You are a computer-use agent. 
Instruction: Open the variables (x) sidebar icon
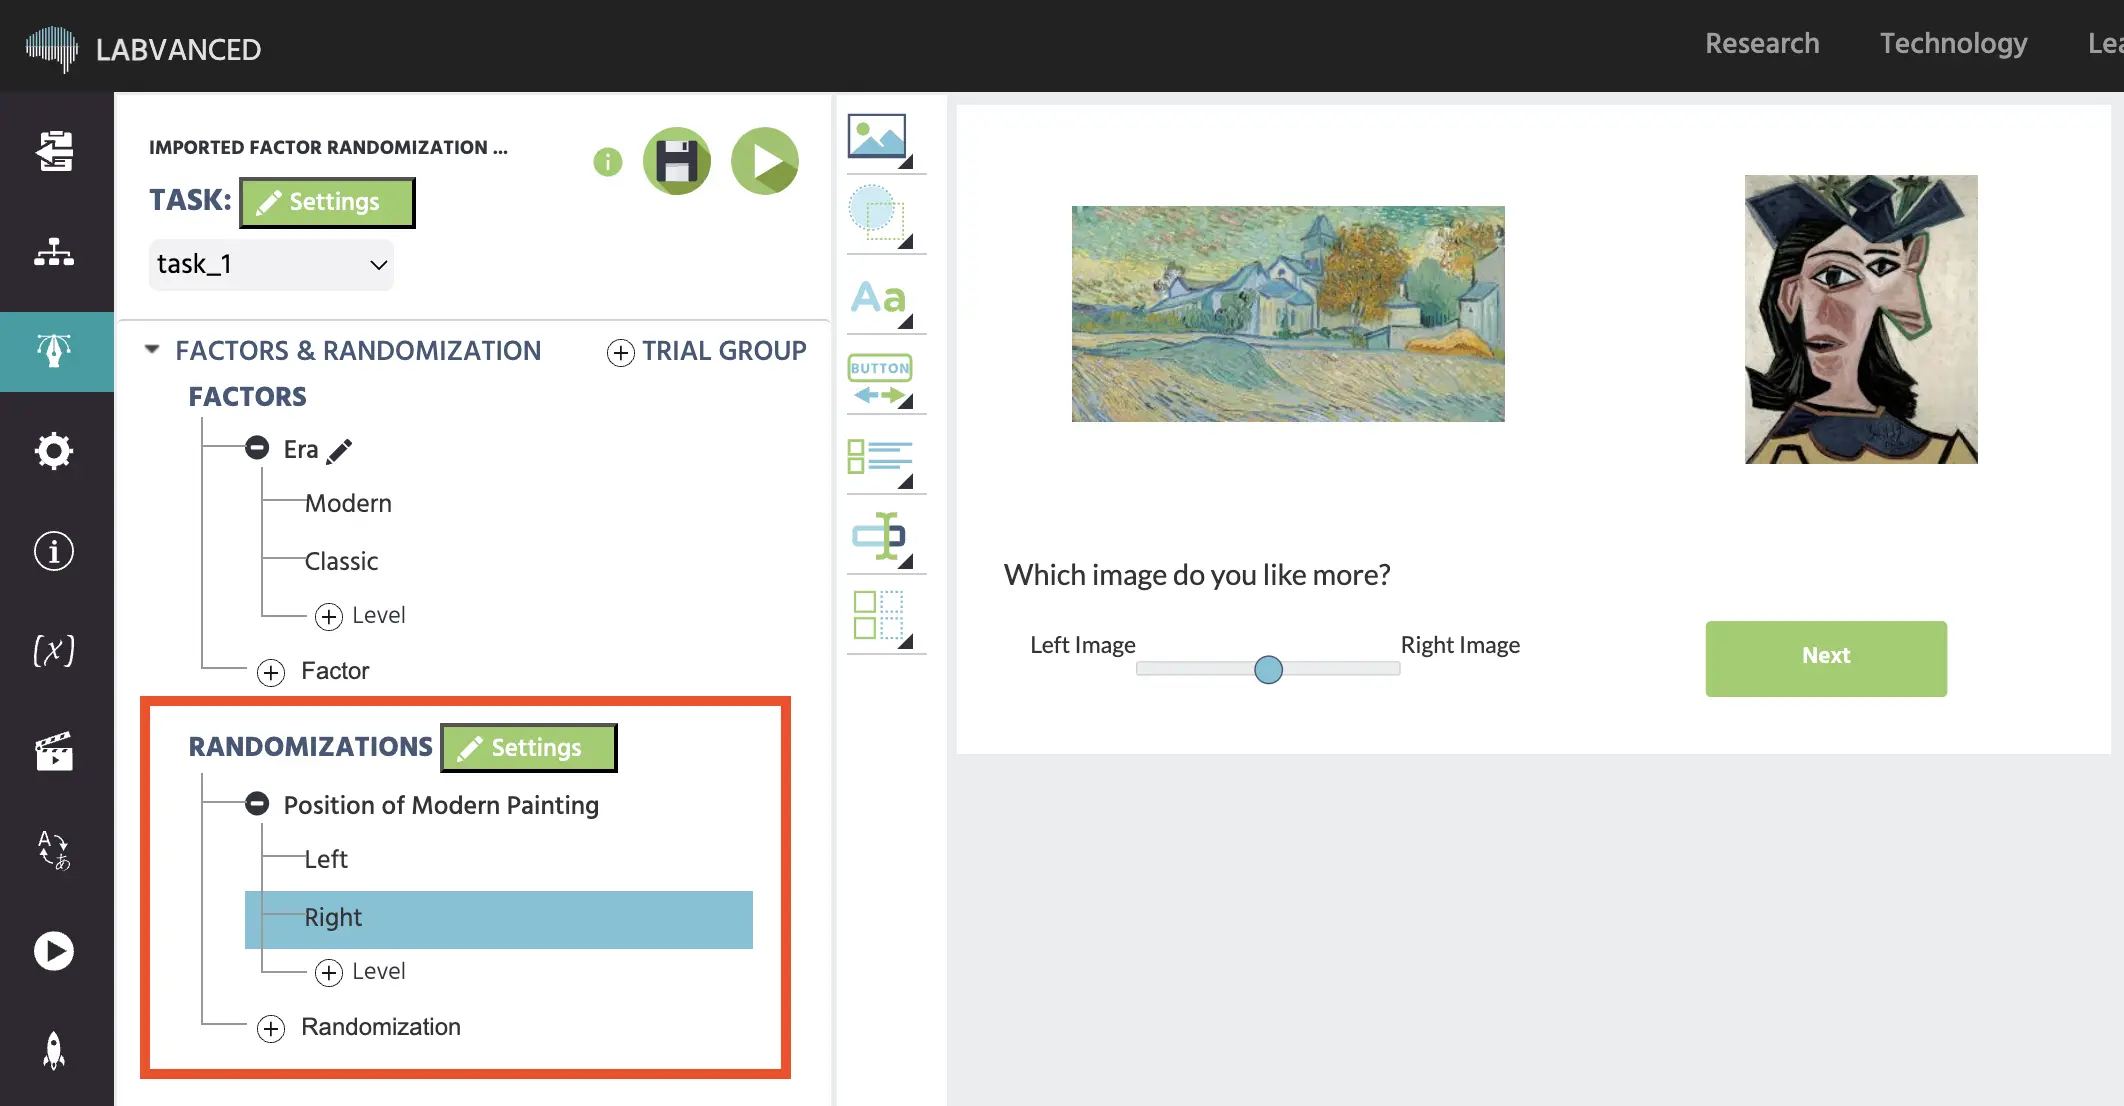coord(54,651)
